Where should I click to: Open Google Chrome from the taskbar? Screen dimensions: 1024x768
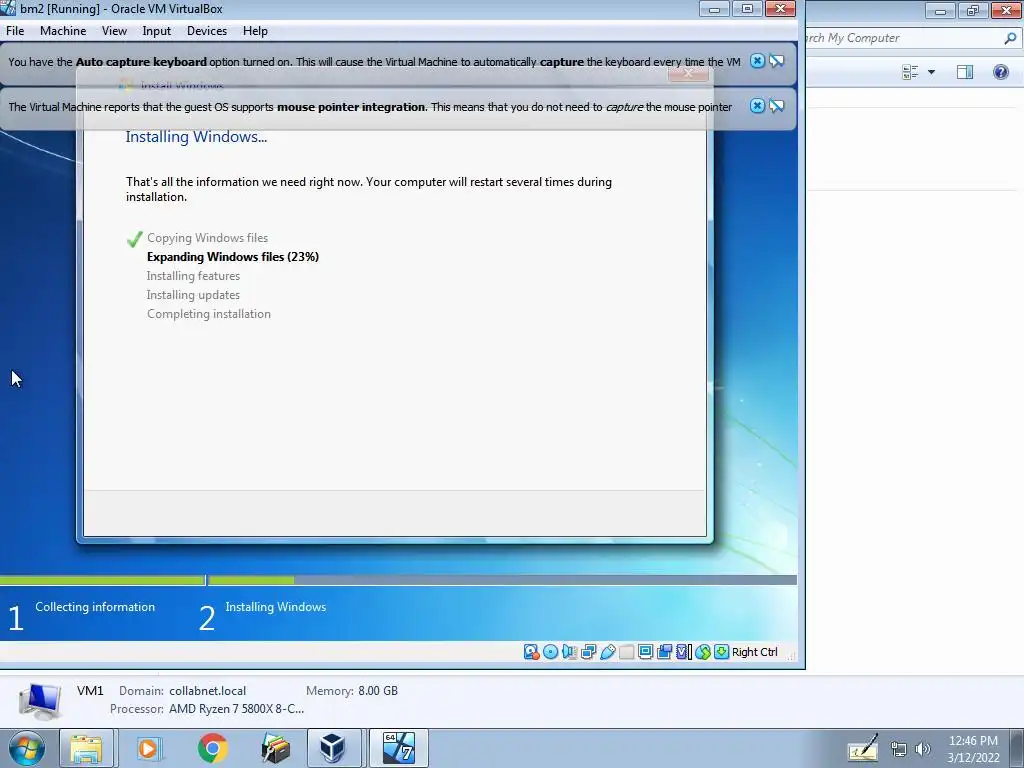212,748
